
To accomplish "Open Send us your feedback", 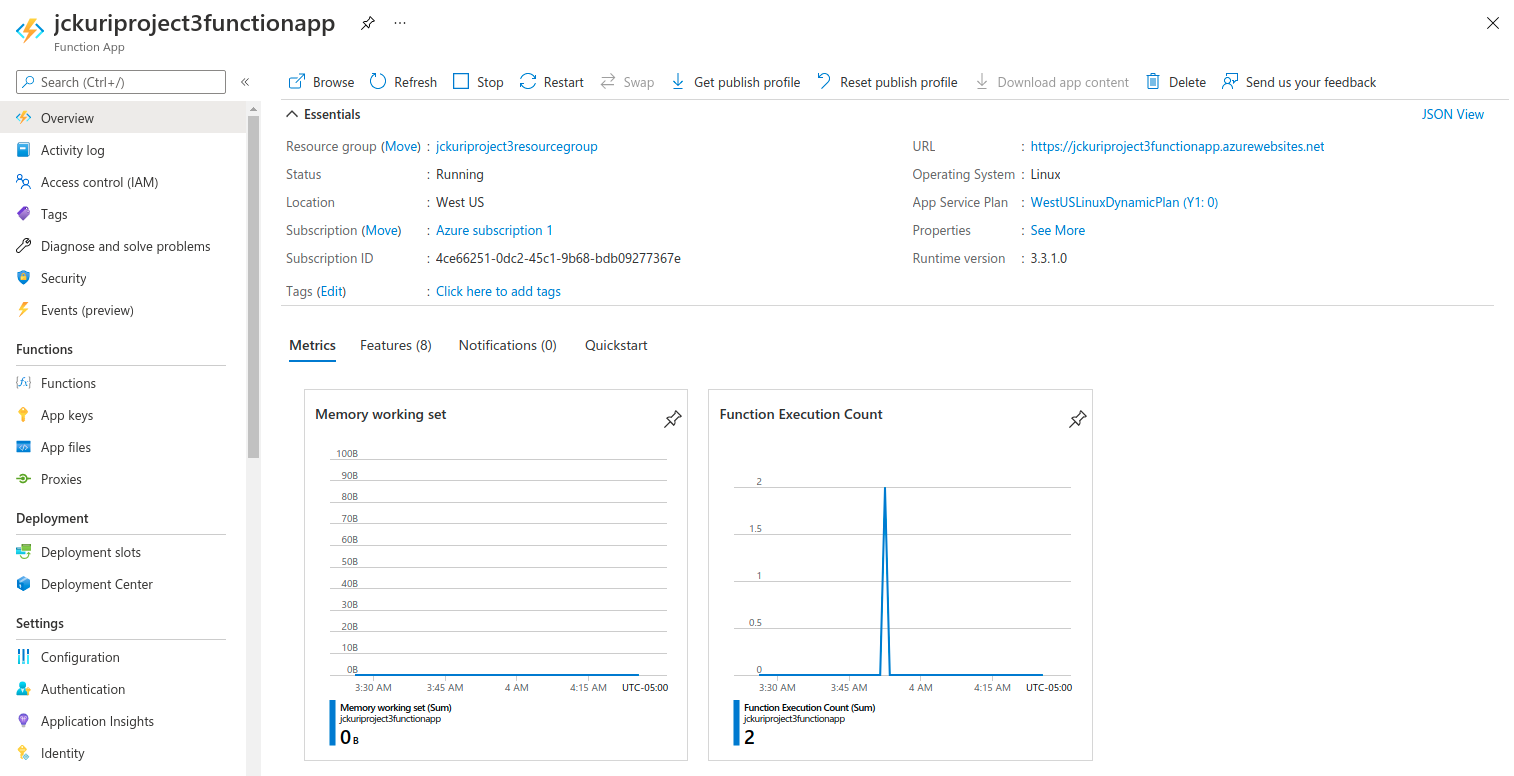I will click(x=1299, y=82).
